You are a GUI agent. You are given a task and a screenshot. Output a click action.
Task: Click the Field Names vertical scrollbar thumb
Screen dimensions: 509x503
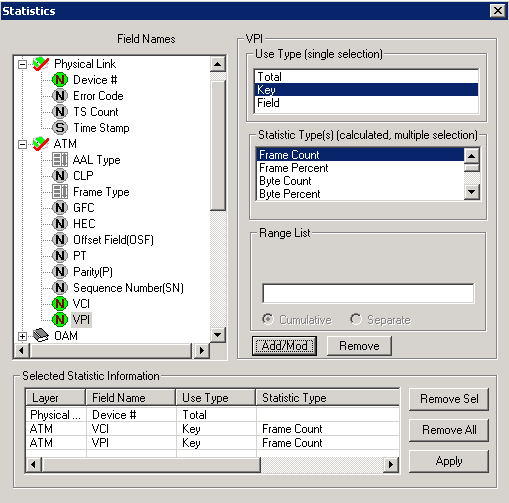click(x=218, y=145)
